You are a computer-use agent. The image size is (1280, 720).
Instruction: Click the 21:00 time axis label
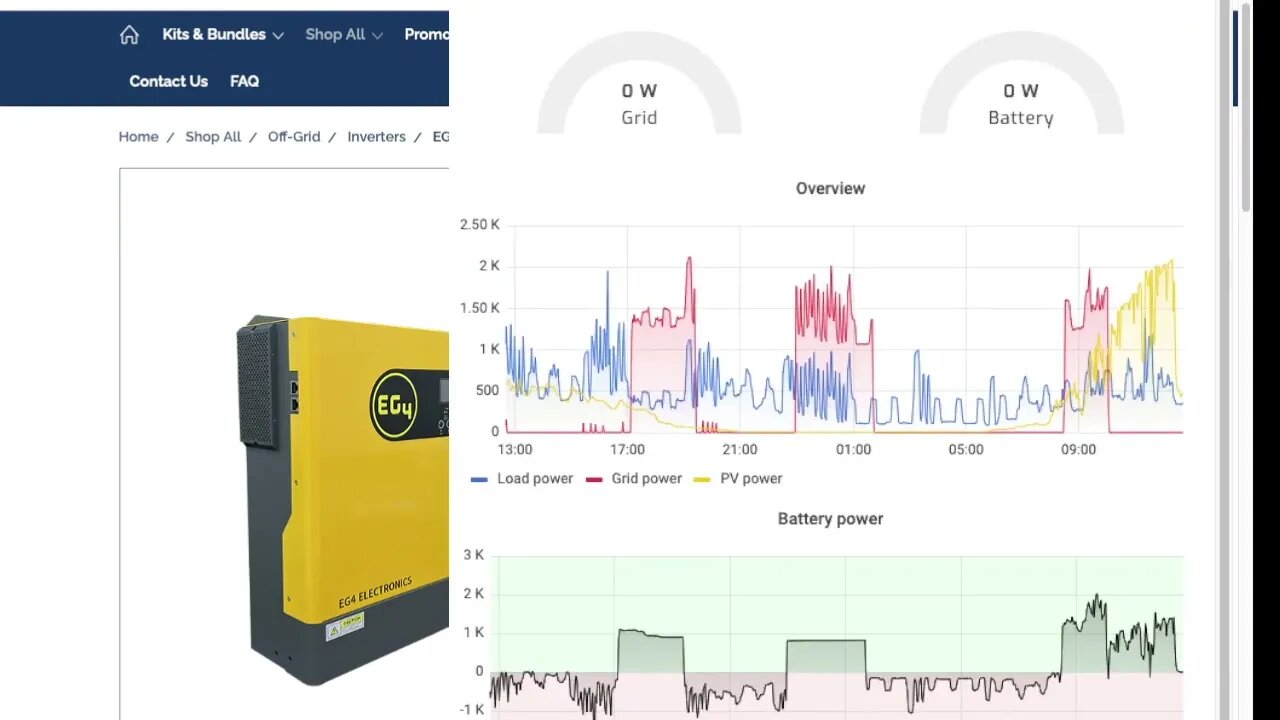740,450
